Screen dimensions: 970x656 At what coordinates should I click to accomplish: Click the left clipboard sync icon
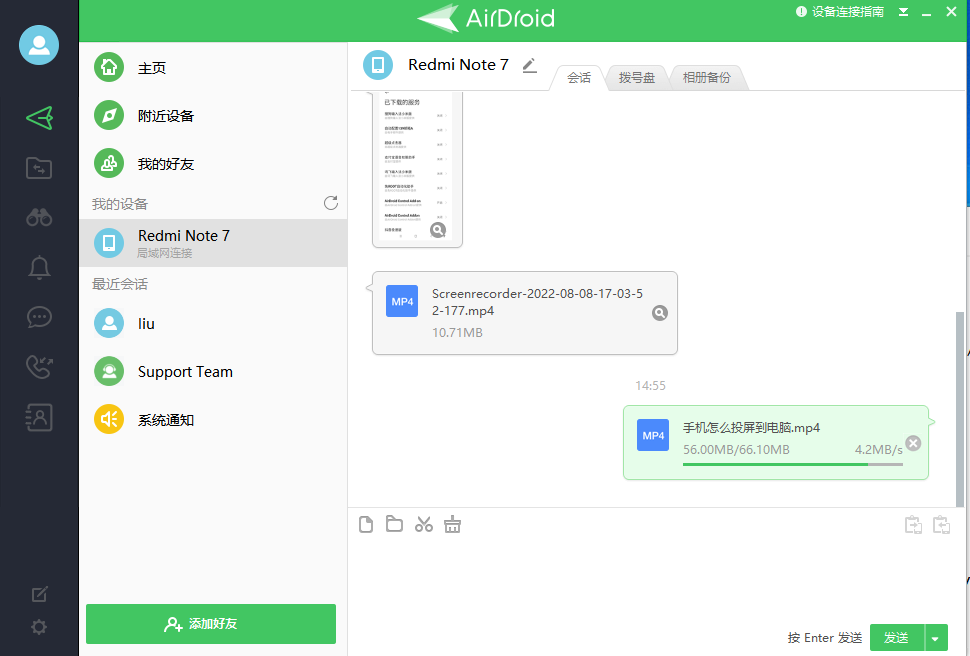tap(914, 525)
